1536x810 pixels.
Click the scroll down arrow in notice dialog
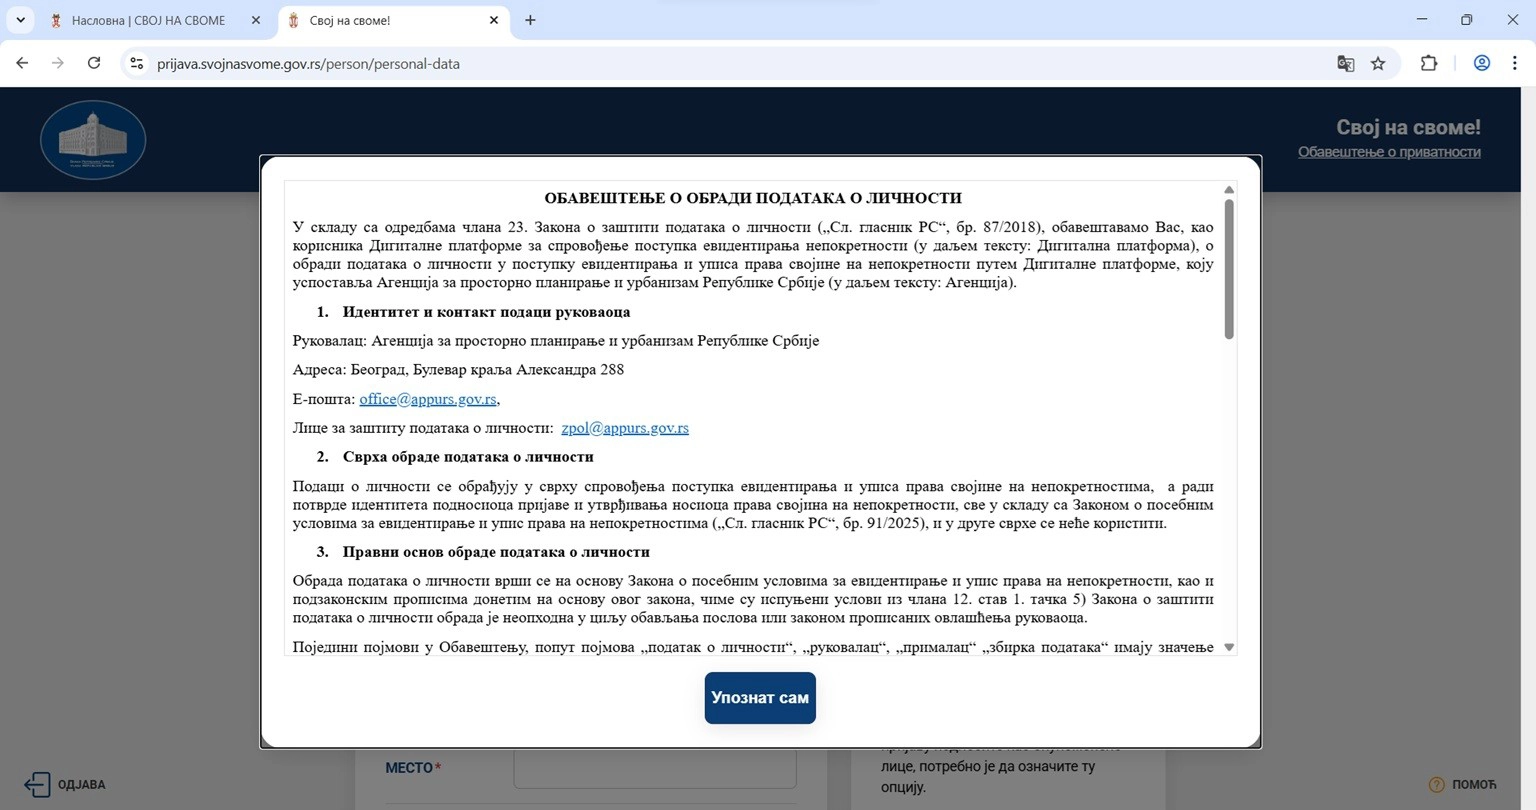pyautogui.click(x=1229, y=648)
